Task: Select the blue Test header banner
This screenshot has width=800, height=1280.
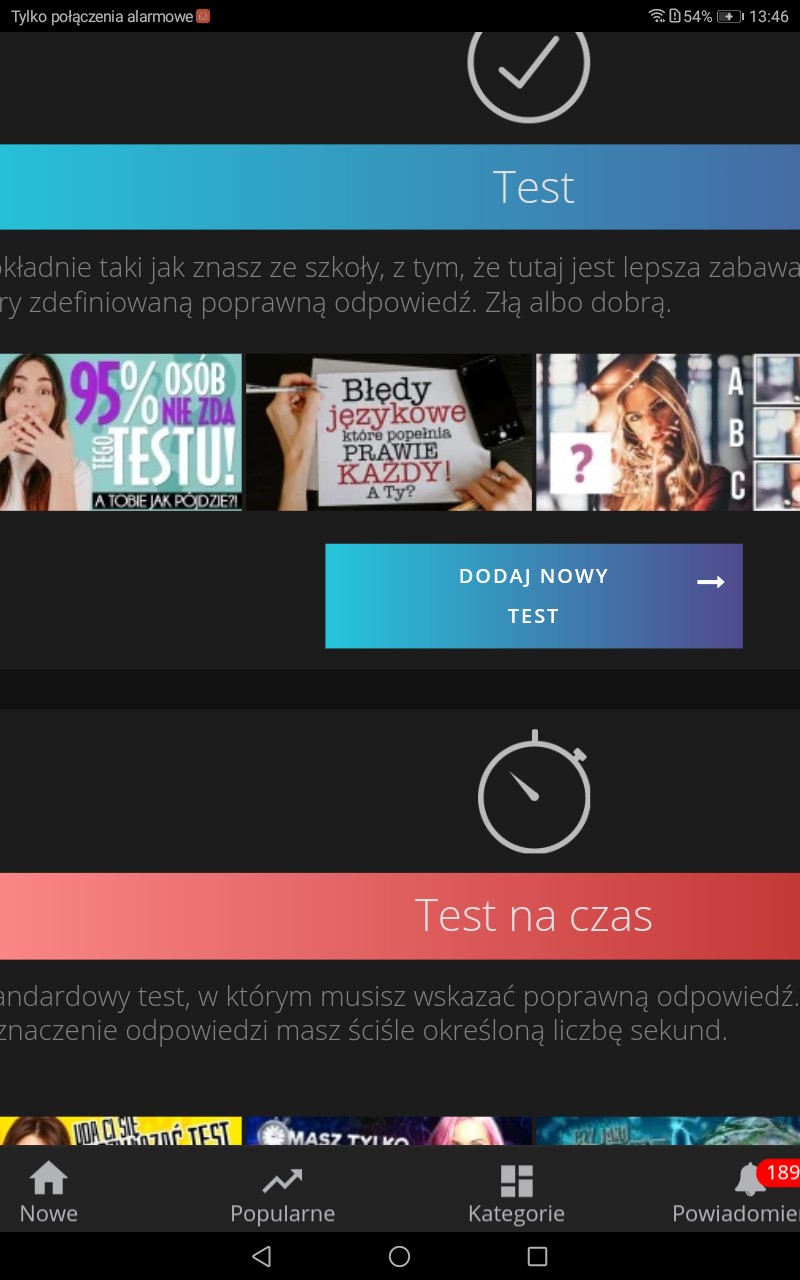Action: [x=400, y=187]
